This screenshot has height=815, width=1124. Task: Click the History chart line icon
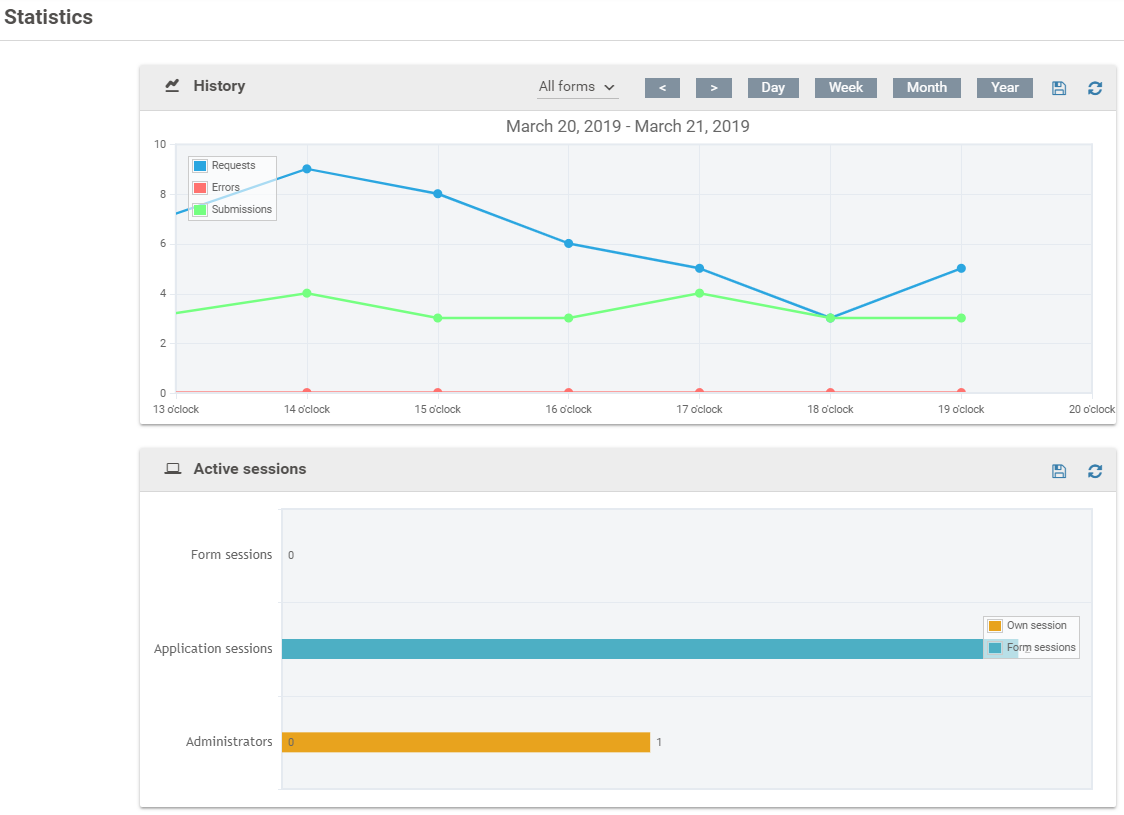click(172, 86)
